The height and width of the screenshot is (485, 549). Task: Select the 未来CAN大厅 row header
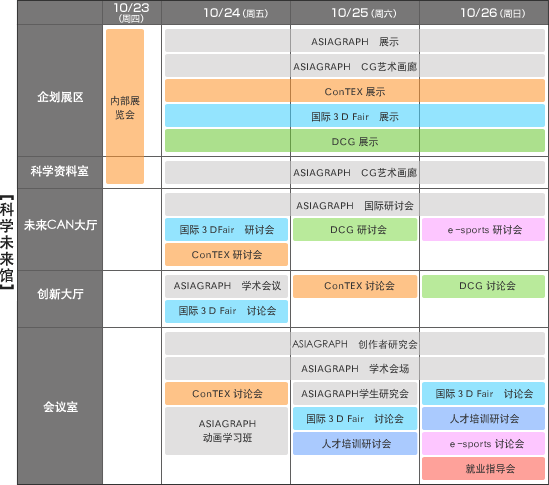[x=60, y=229]
